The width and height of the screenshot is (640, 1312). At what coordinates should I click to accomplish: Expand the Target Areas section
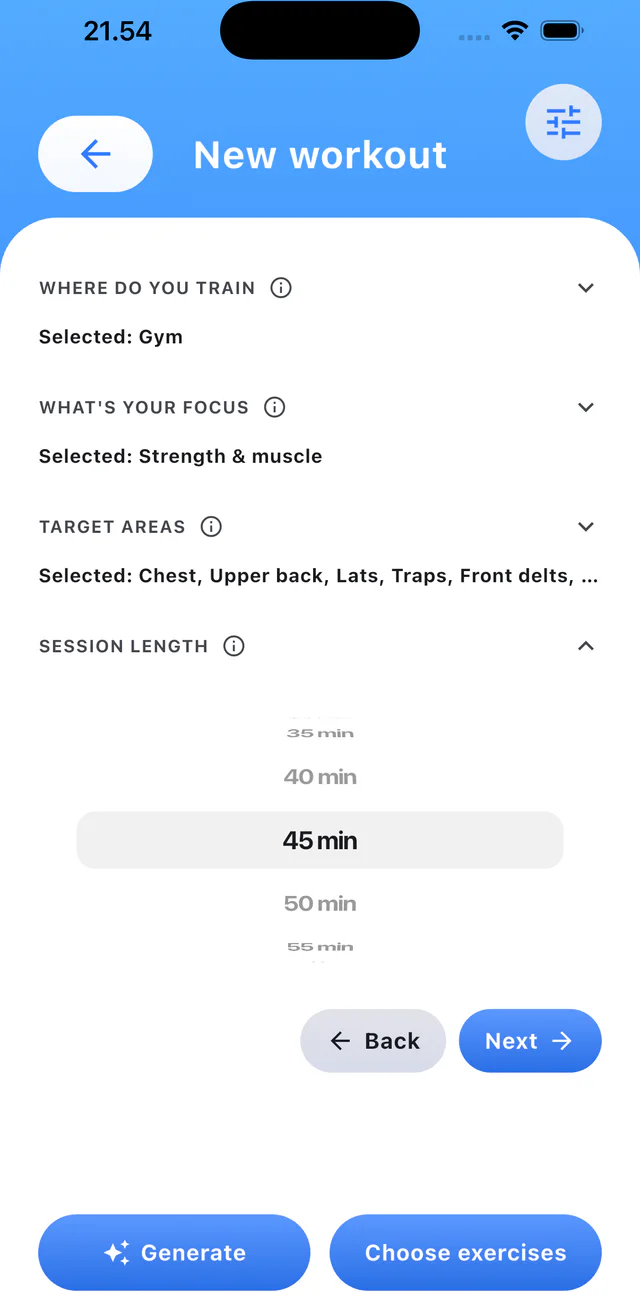(x=586, y=527)
